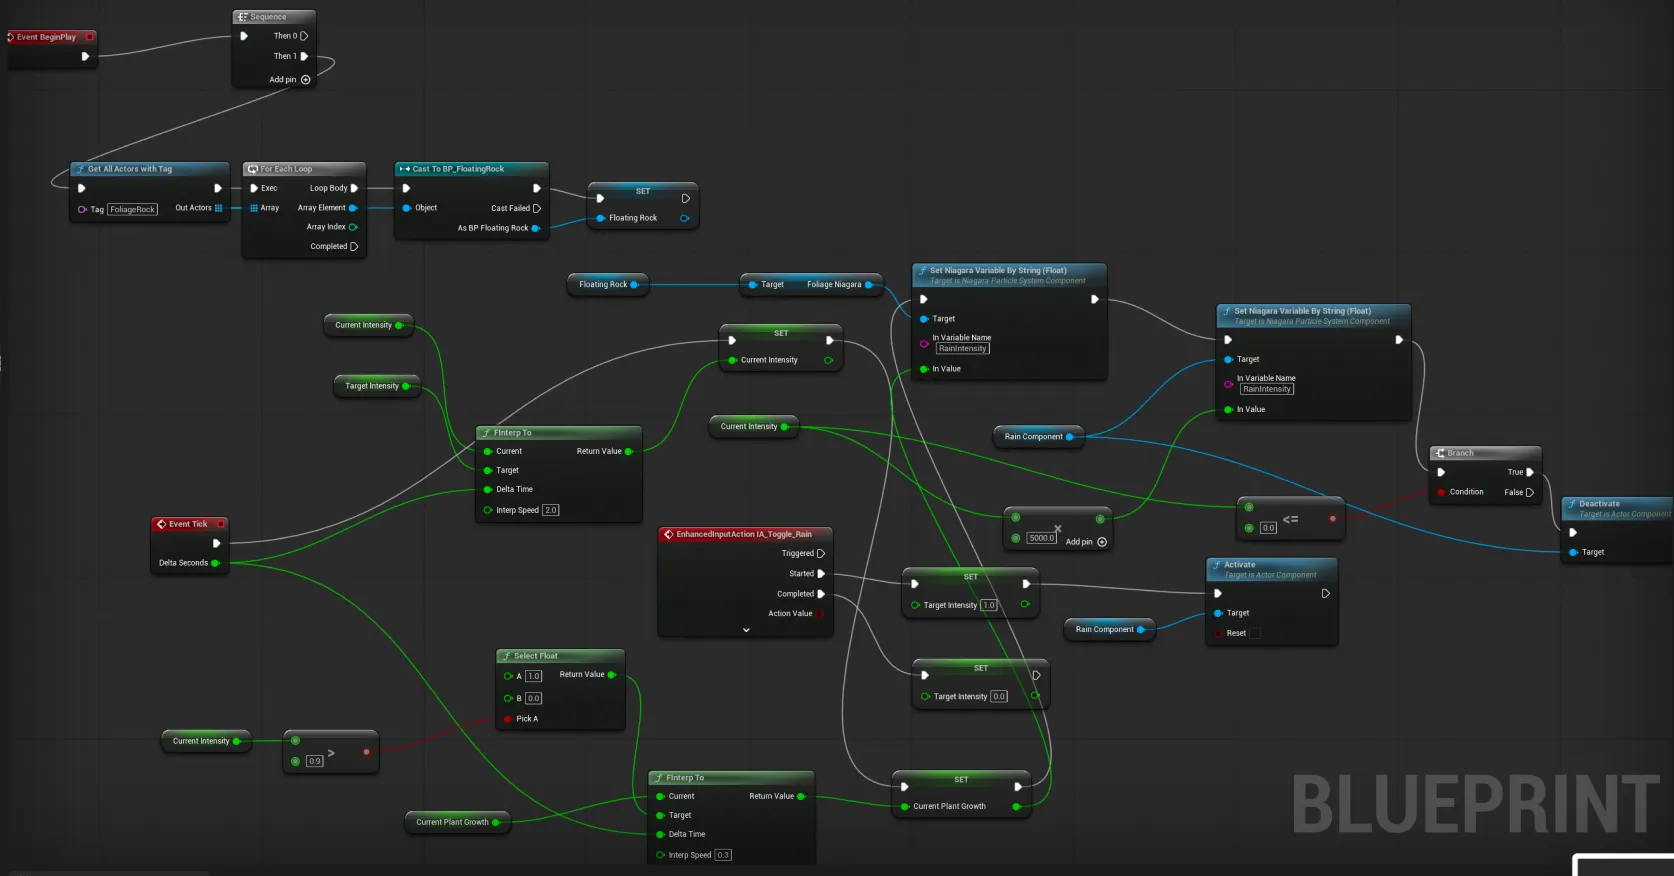Image resolution: width=1674 pixels, height=876 pixels.
Task: Click the As BP Floating Rock output pin
Action: (536, 228)
